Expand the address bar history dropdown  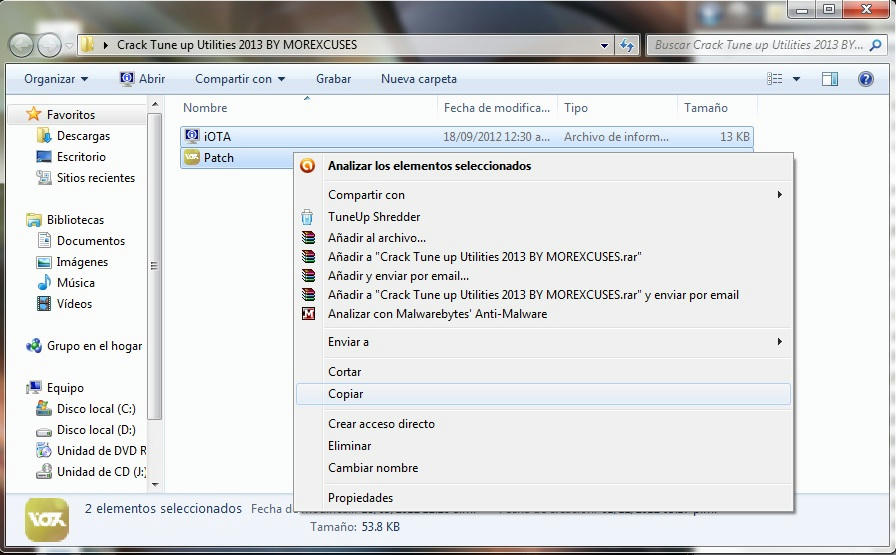coord(604,45)
